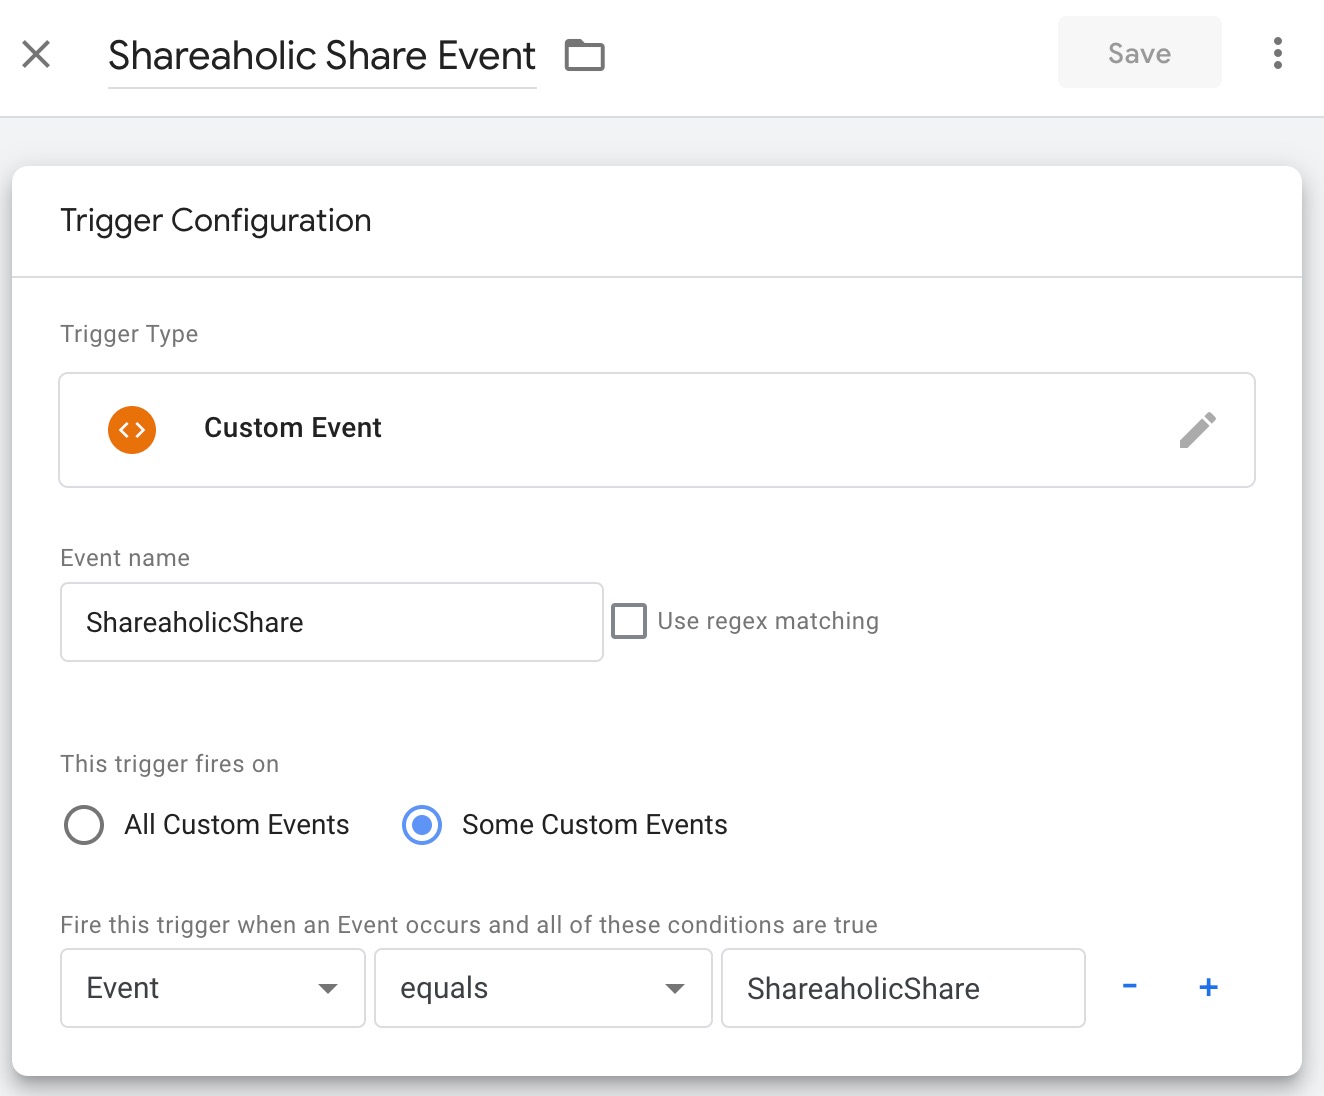1324x1096 pixels.
Task: Click the Save button
Action: (x=1139, y=53)
